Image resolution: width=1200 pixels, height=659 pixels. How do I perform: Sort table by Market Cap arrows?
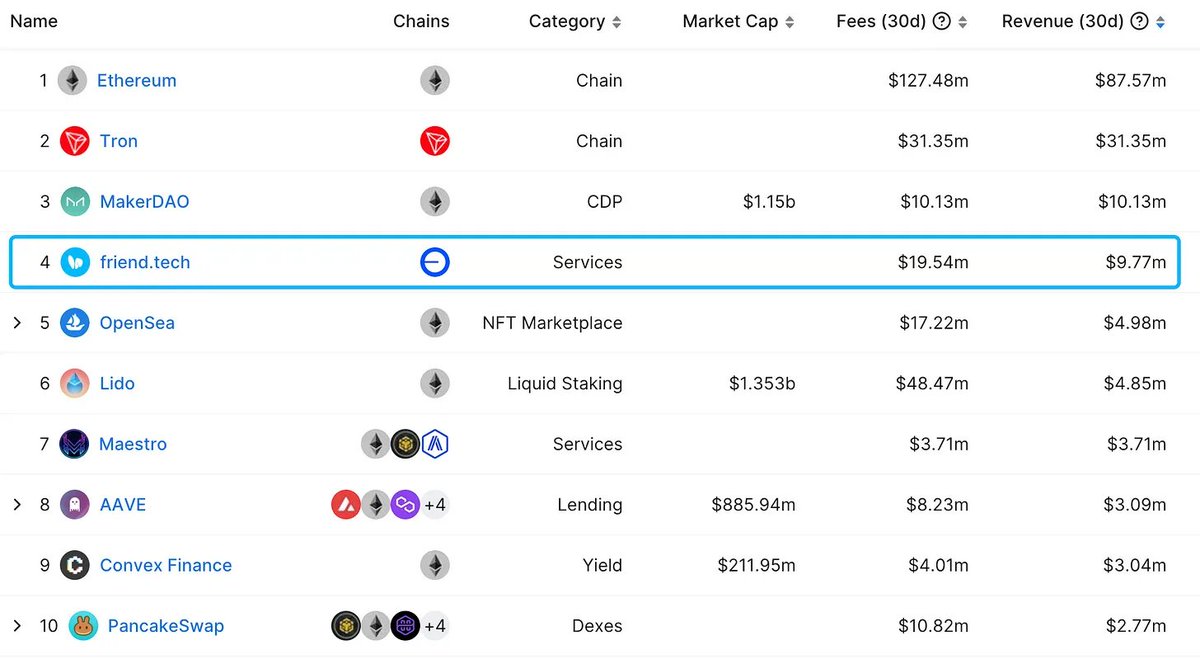pos(790,22)
